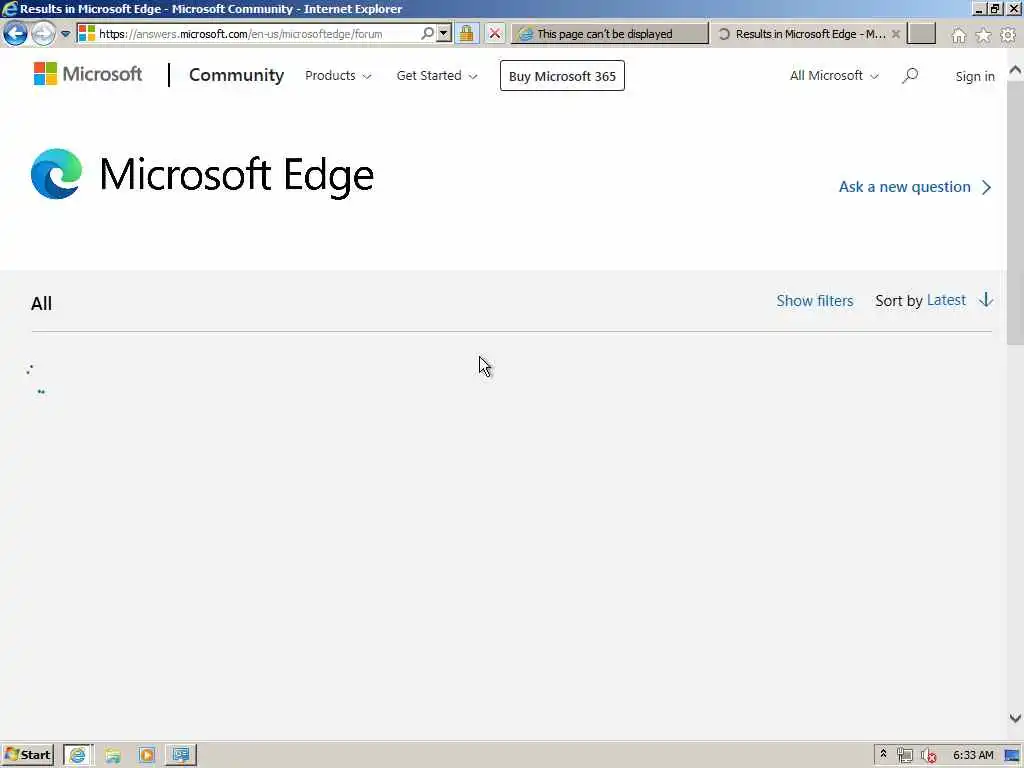Open the Windows Start menu

[x=27, y=755]
